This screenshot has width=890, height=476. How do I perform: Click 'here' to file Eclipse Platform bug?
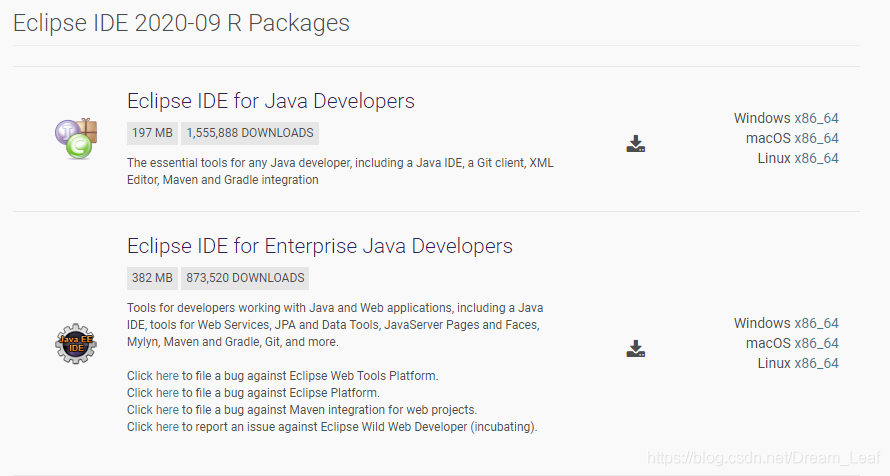click(x=167, y=393)
